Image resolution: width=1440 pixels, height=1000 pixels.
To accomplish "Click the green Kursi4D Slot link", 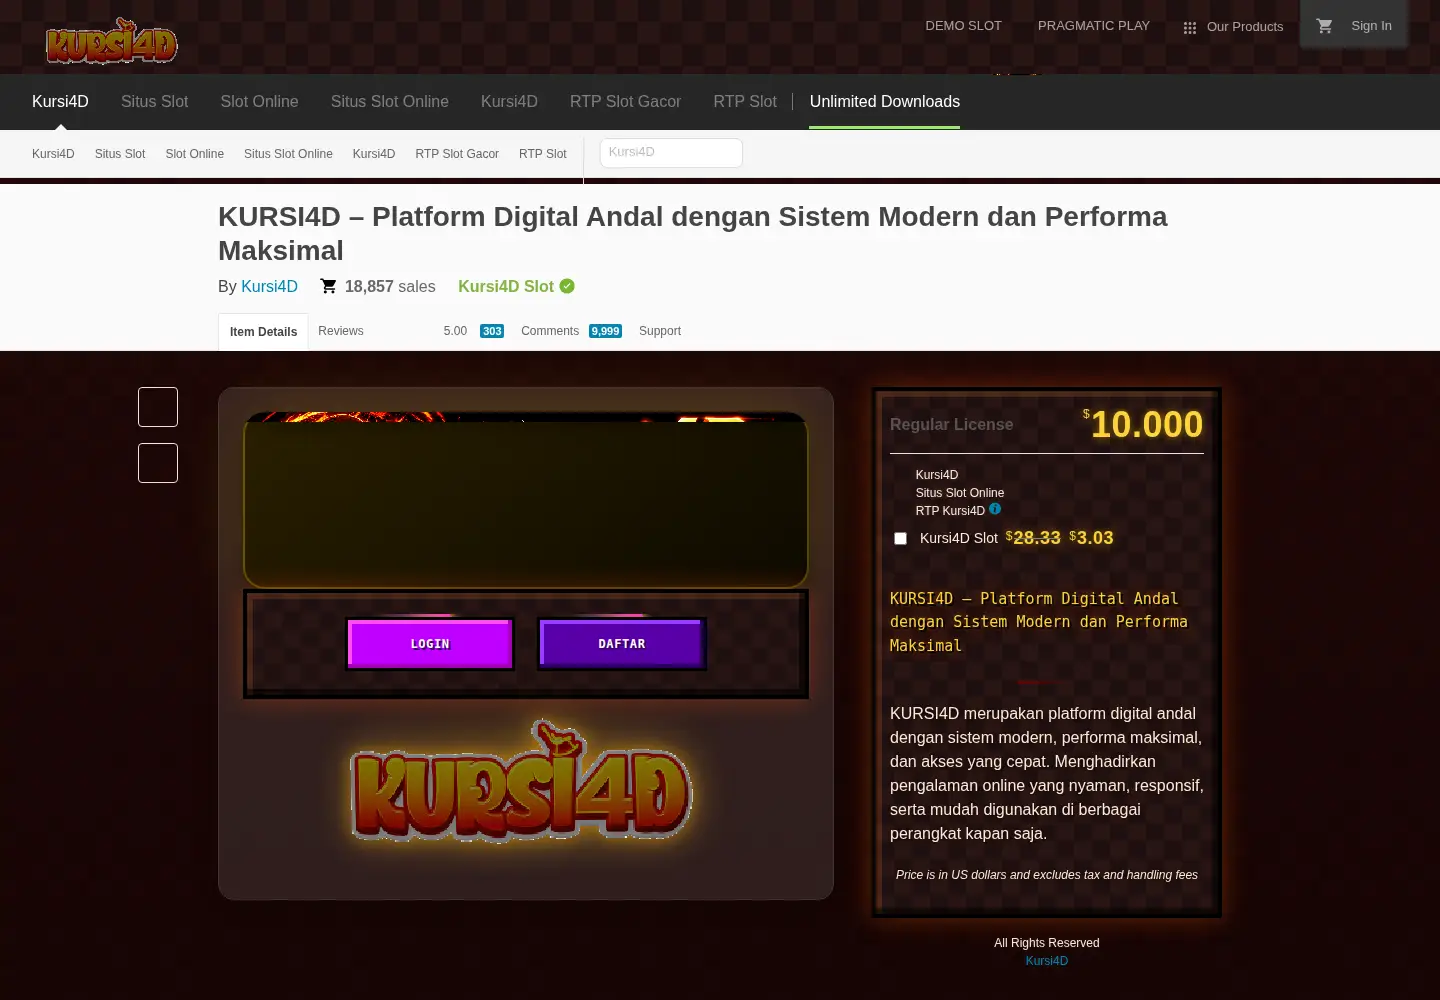I will click(506, 286).
